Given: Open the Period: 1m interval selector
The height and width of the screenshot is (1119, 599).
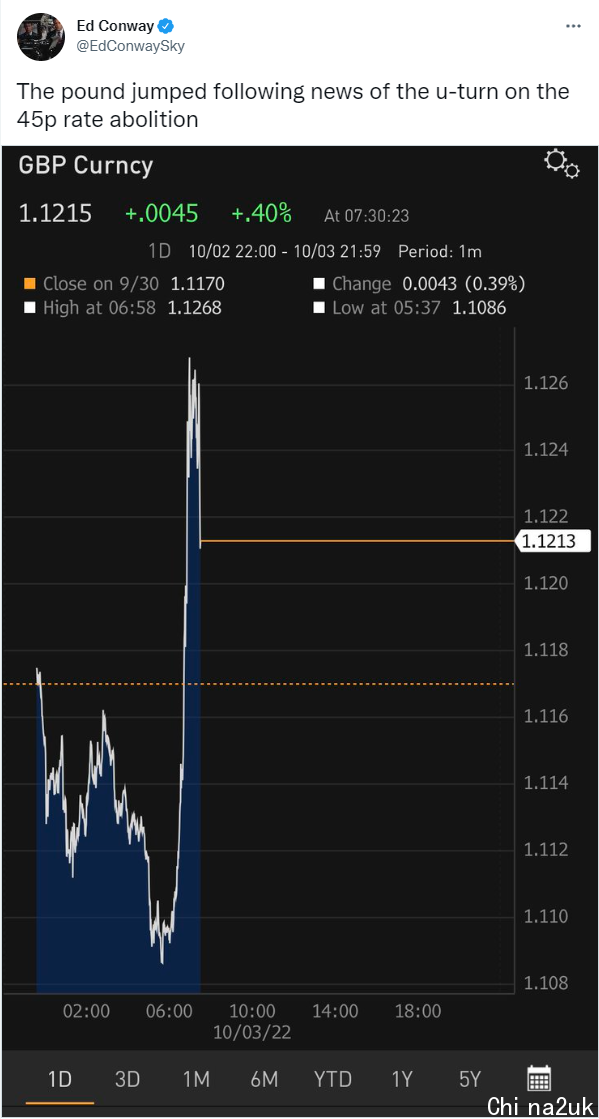Looking at the screenshot, I should pos(440,251).
